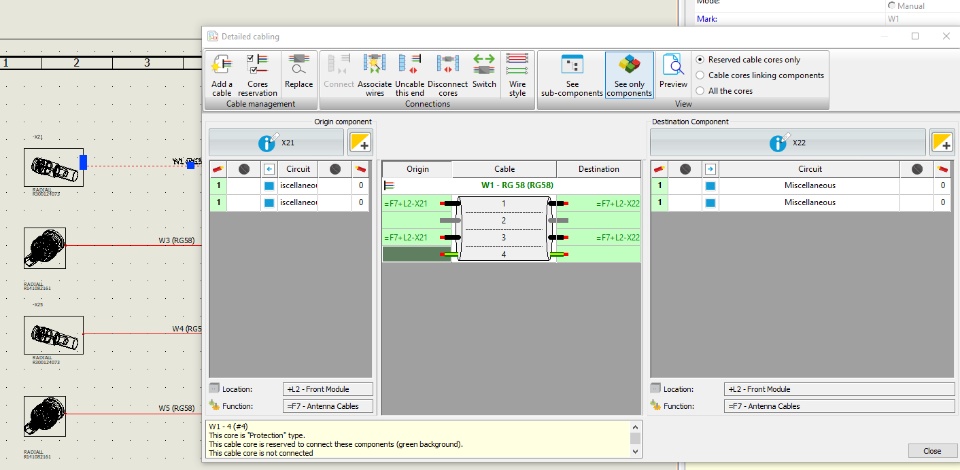Image resolution: width=960 pixels, height=470 pixels.
Task: Click the Destination column header
Action: [598, 169]
